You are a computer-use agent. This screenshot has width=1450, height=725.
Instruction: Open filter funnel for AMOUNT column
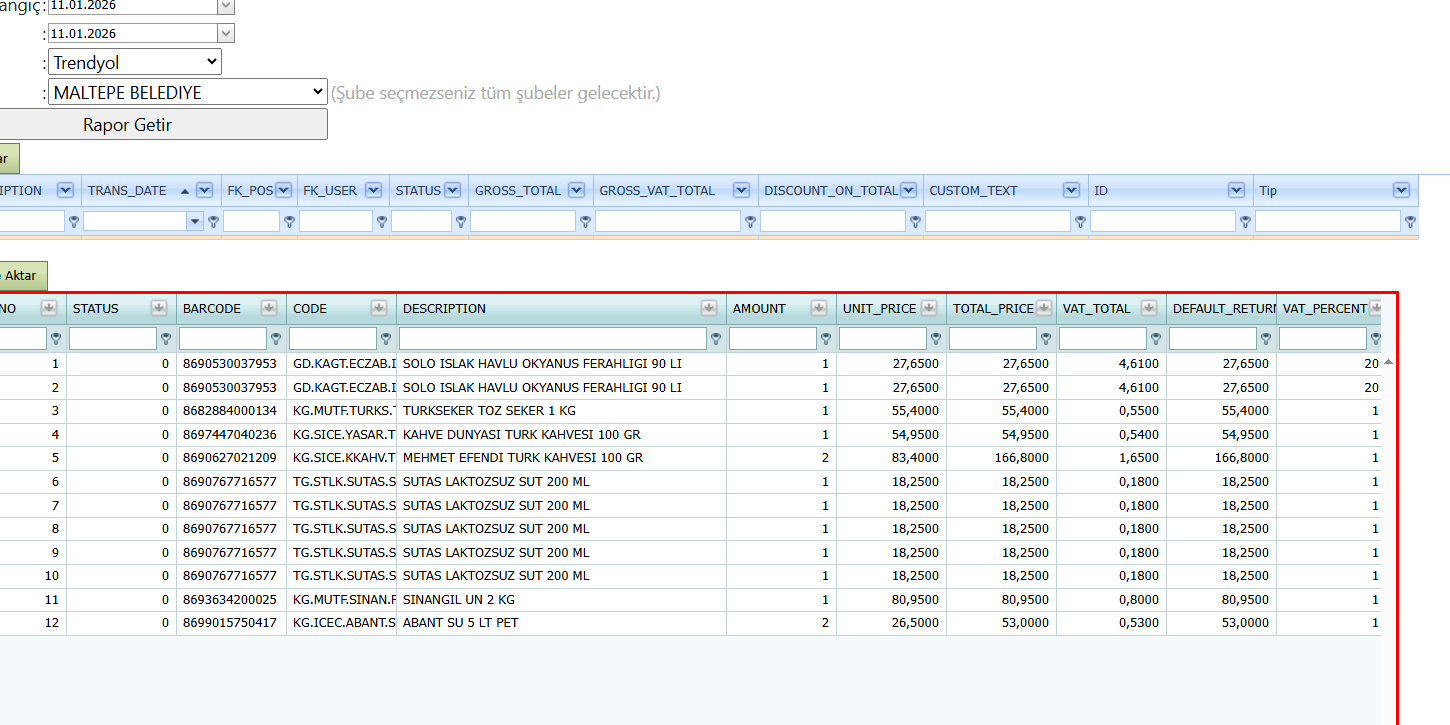(x=826, y=339)
